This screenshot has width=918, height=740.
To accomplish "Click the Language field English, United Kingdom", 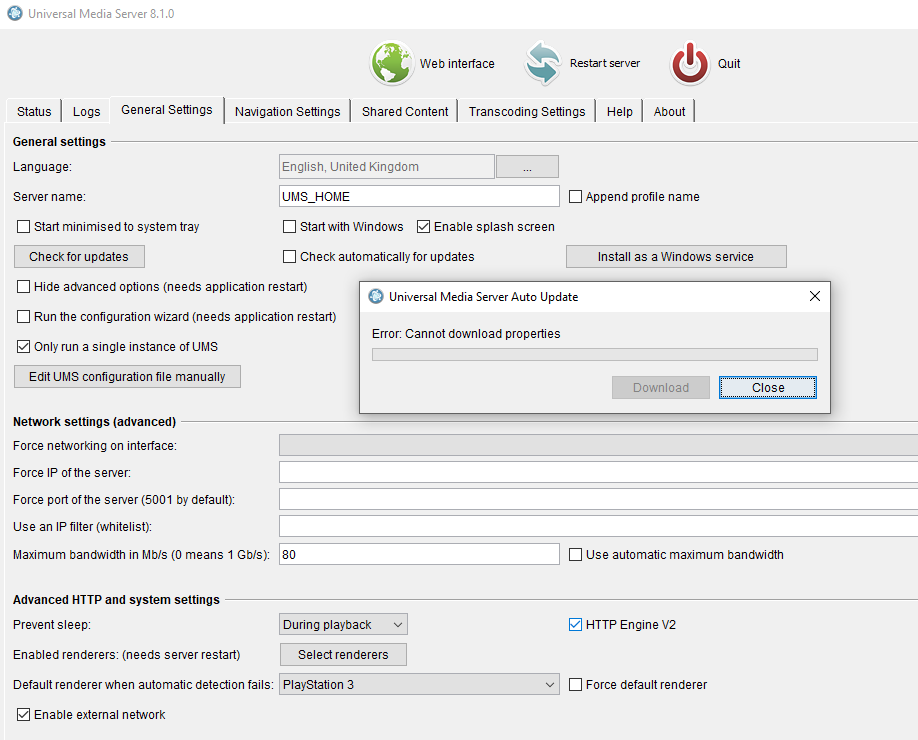I will pyautogui.click(x=386, y=167).
